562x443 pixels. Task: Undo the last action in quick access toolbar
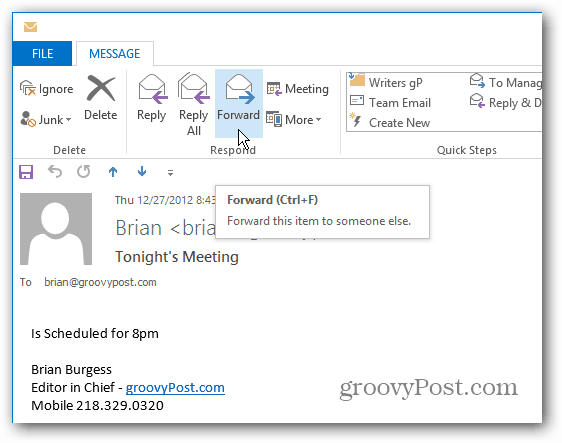55,172
